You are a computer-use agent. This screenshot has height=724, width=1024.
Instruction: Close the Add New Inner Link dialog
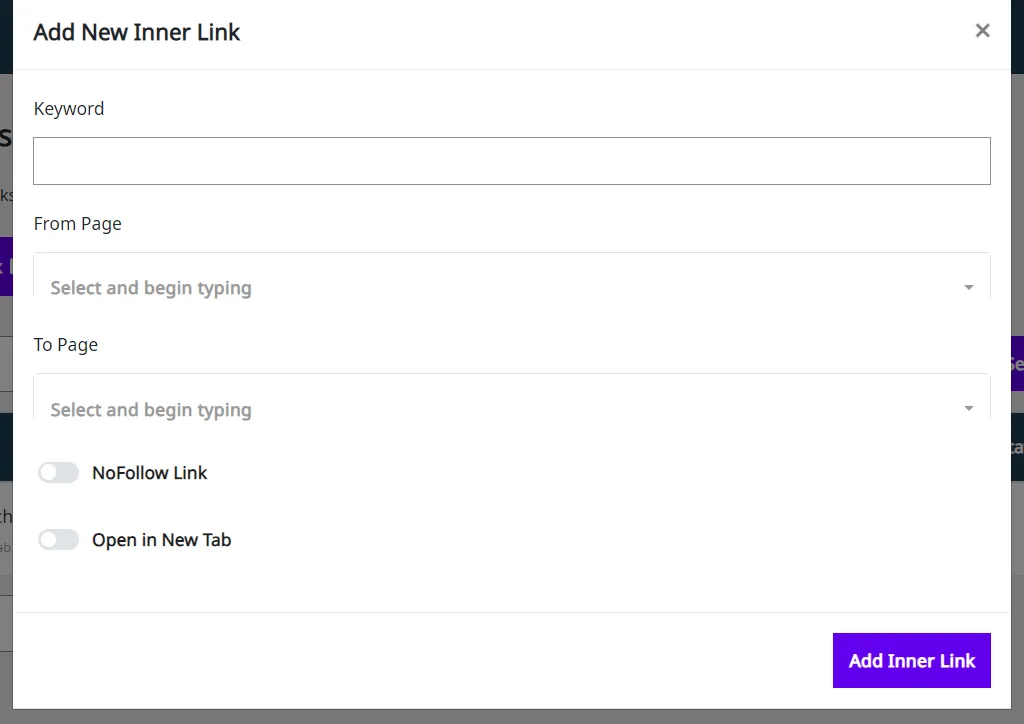pos(982,31)
